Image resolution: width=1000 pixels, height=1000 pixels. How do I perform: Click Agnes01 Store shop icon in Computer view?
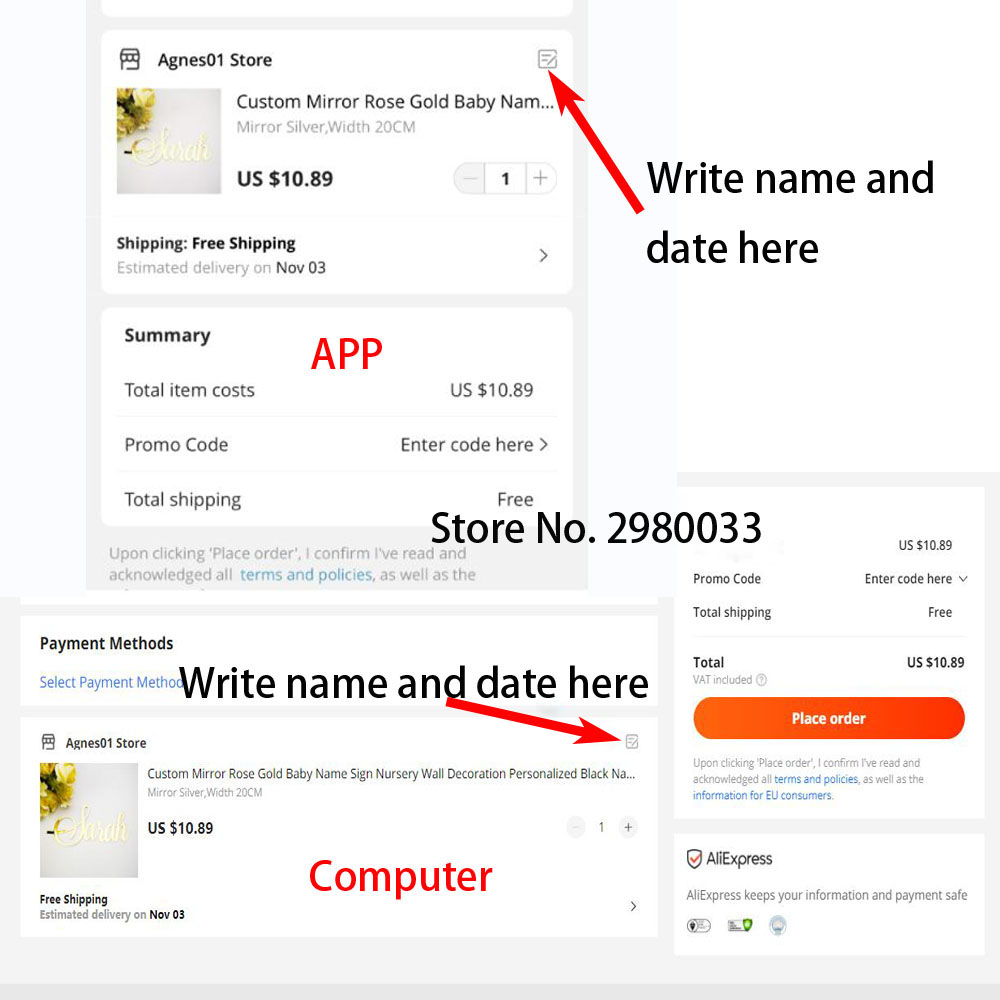[48, 742]
